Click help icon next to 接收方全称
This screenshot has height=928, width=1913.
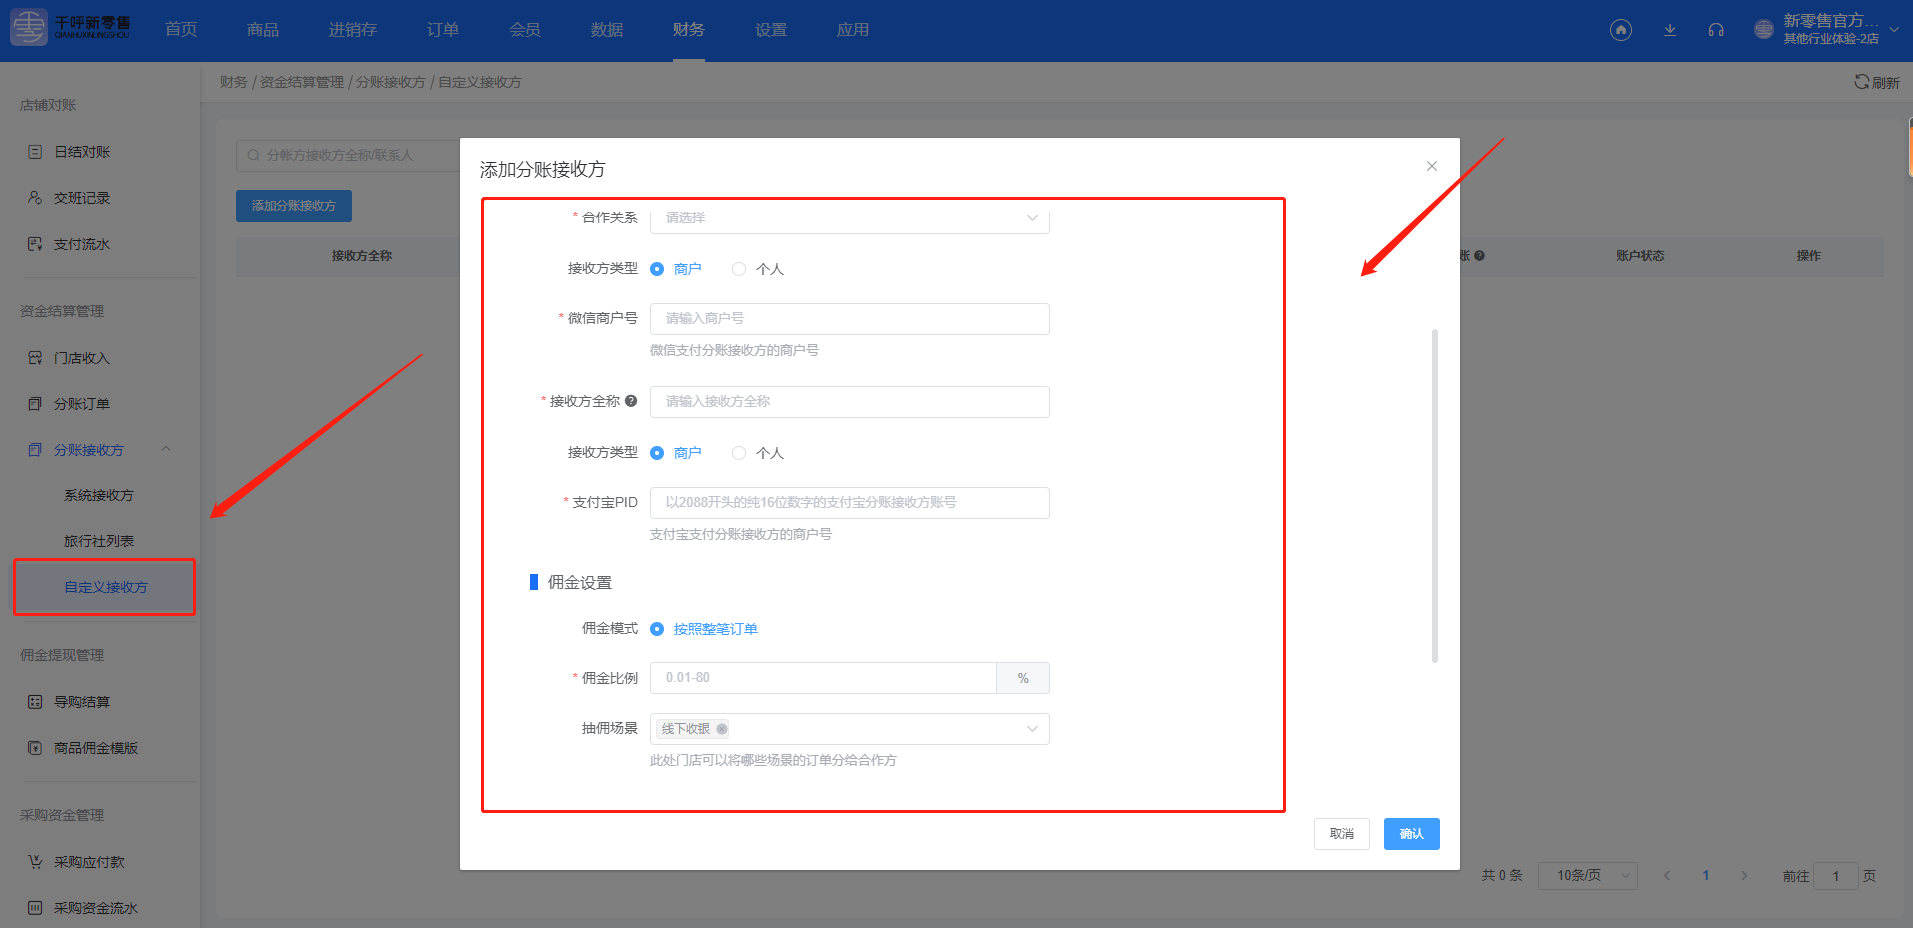(x=631, y=401)
